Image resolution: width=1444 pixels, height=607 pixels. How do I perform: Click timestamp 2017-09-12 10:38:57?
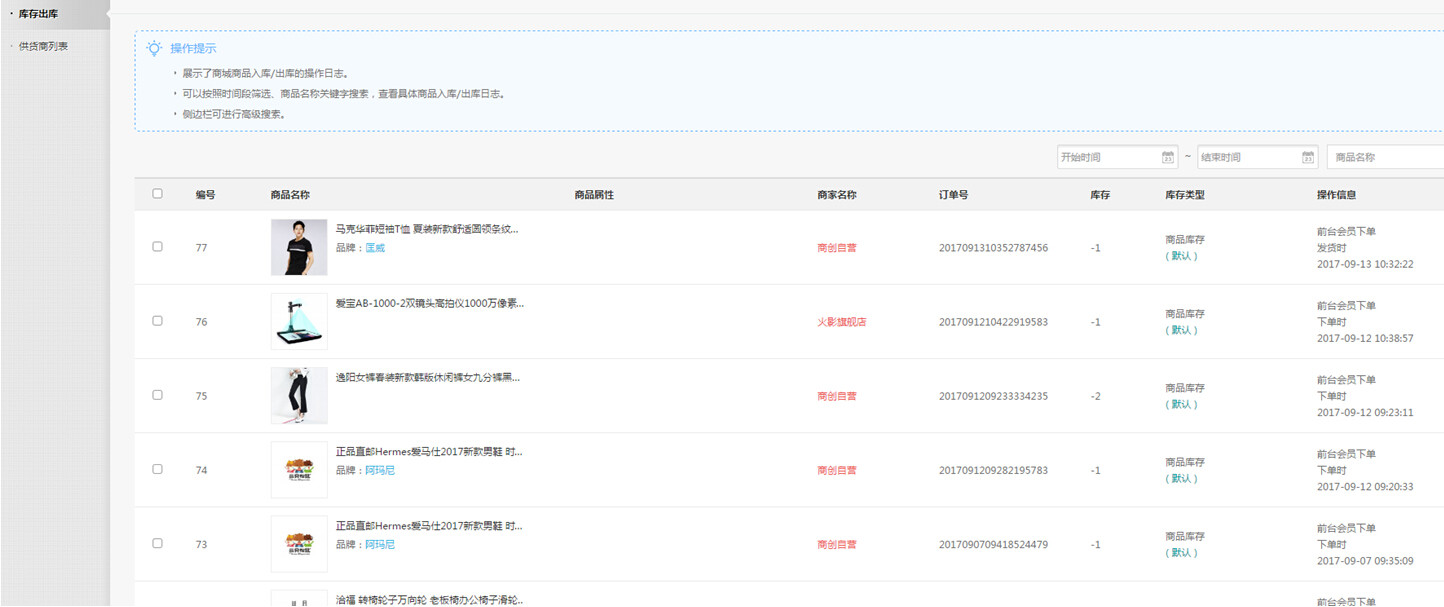click(1365, 338)
